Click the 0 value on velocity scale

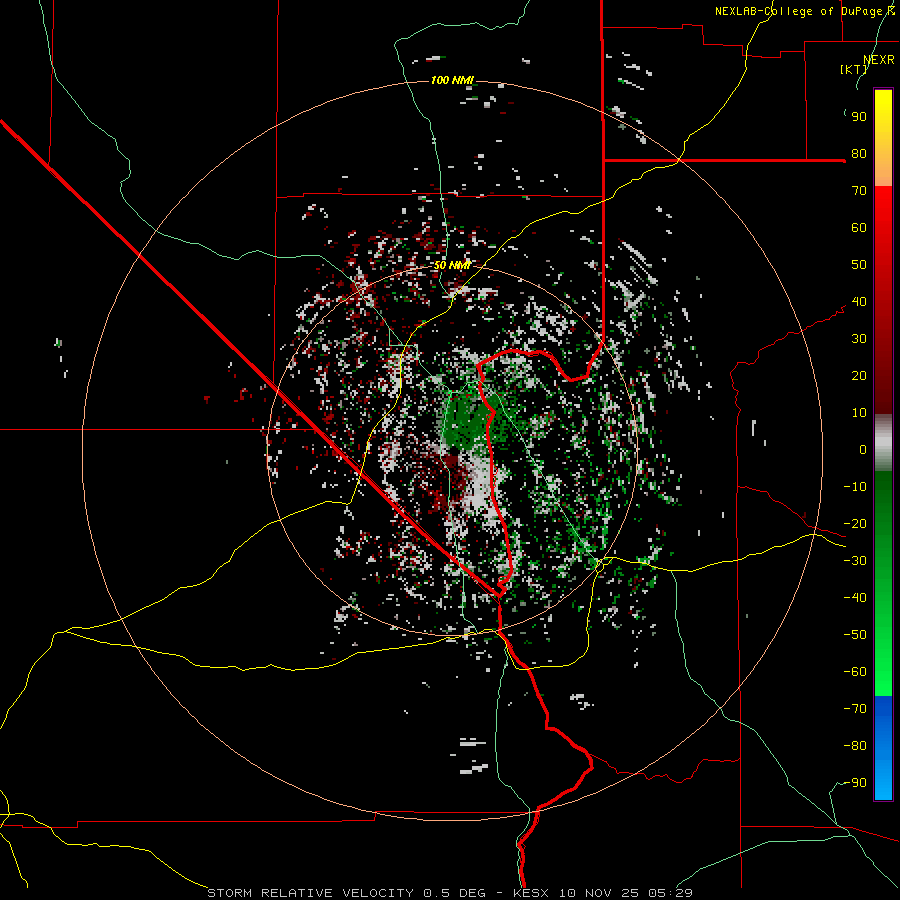pyautogui.click(x=863, y=450)
